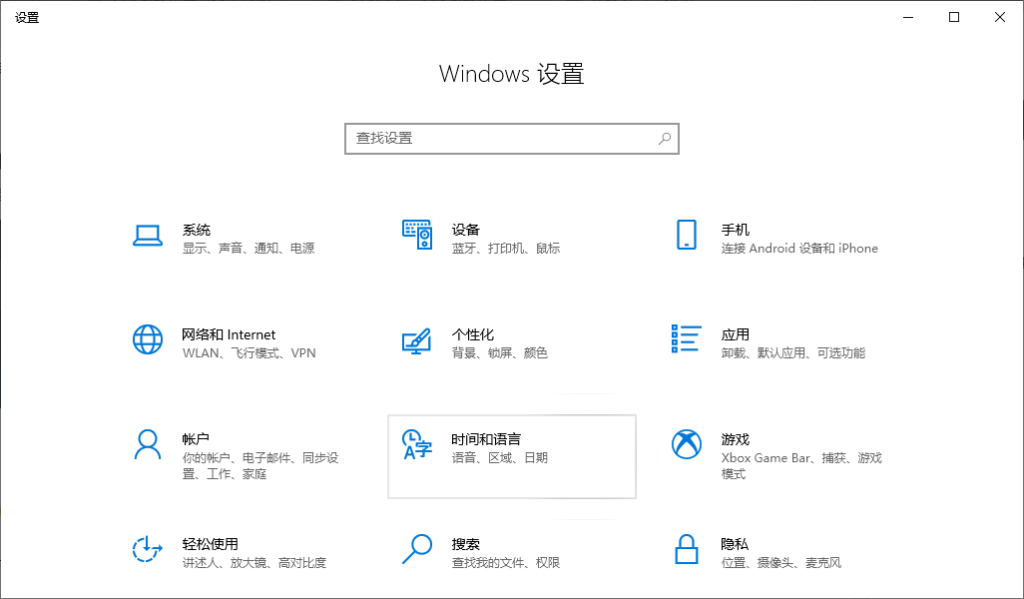Click the search magnifier in 查找设置 box
The image size is (1024, 599).
664,138
